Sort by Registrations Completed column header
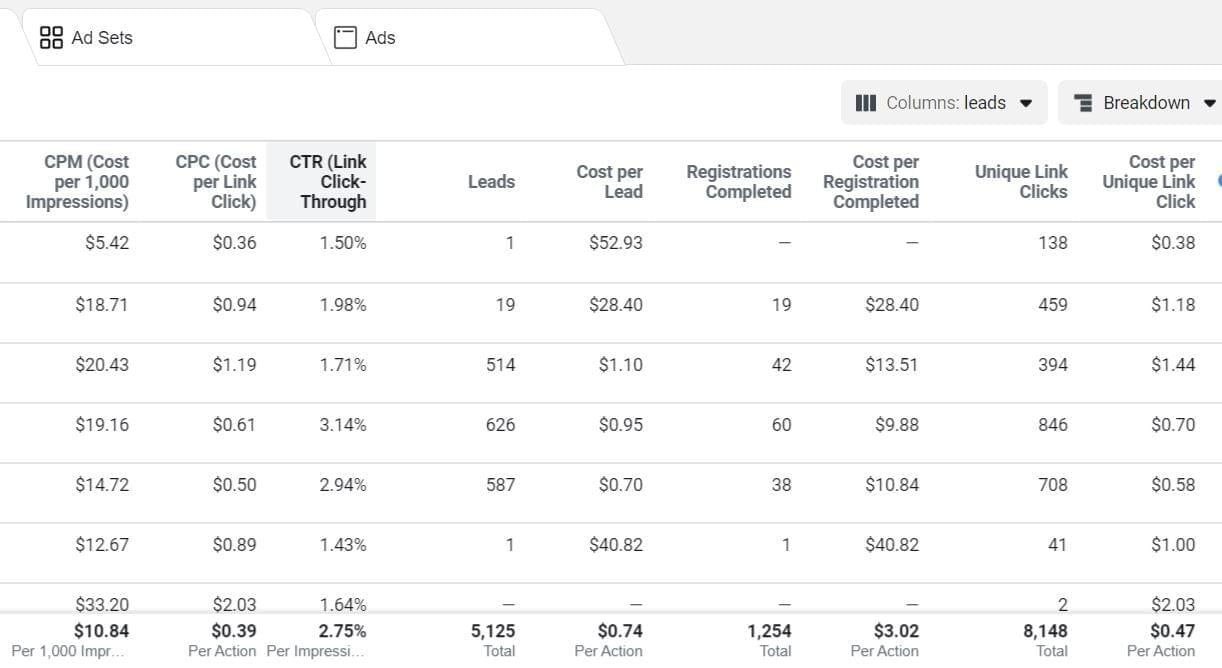This screenshot has width=1222, height=668. point(739,182)
